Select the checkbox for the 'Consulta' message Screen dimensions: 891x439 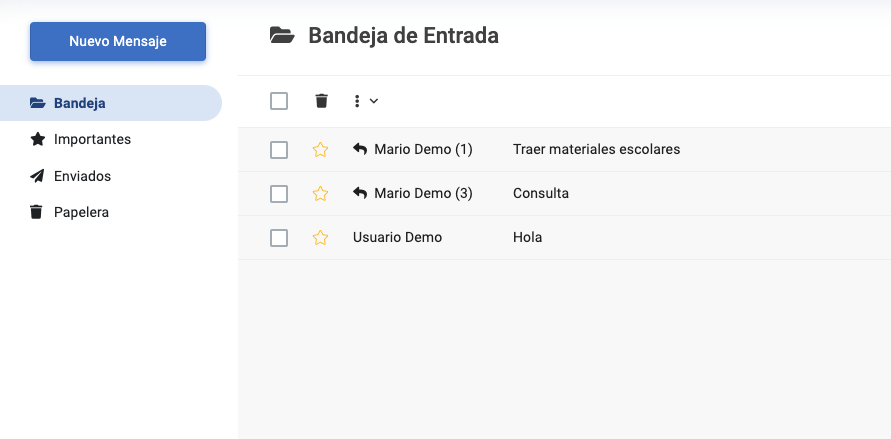pos(279,194)
